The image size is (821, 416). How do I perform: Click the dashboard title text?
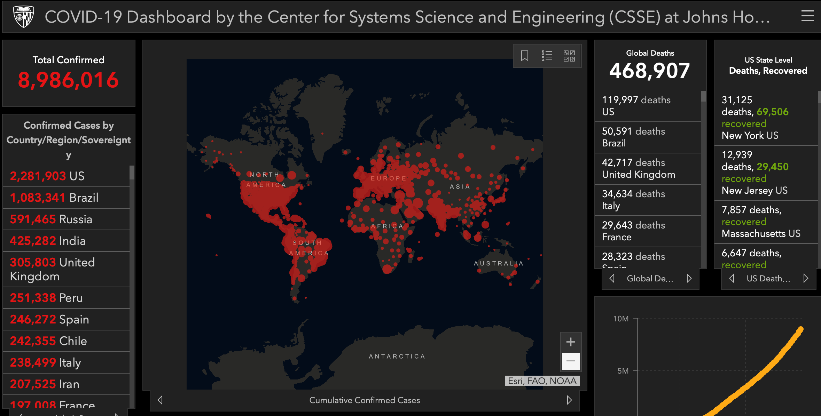click(x=407, y=17)
